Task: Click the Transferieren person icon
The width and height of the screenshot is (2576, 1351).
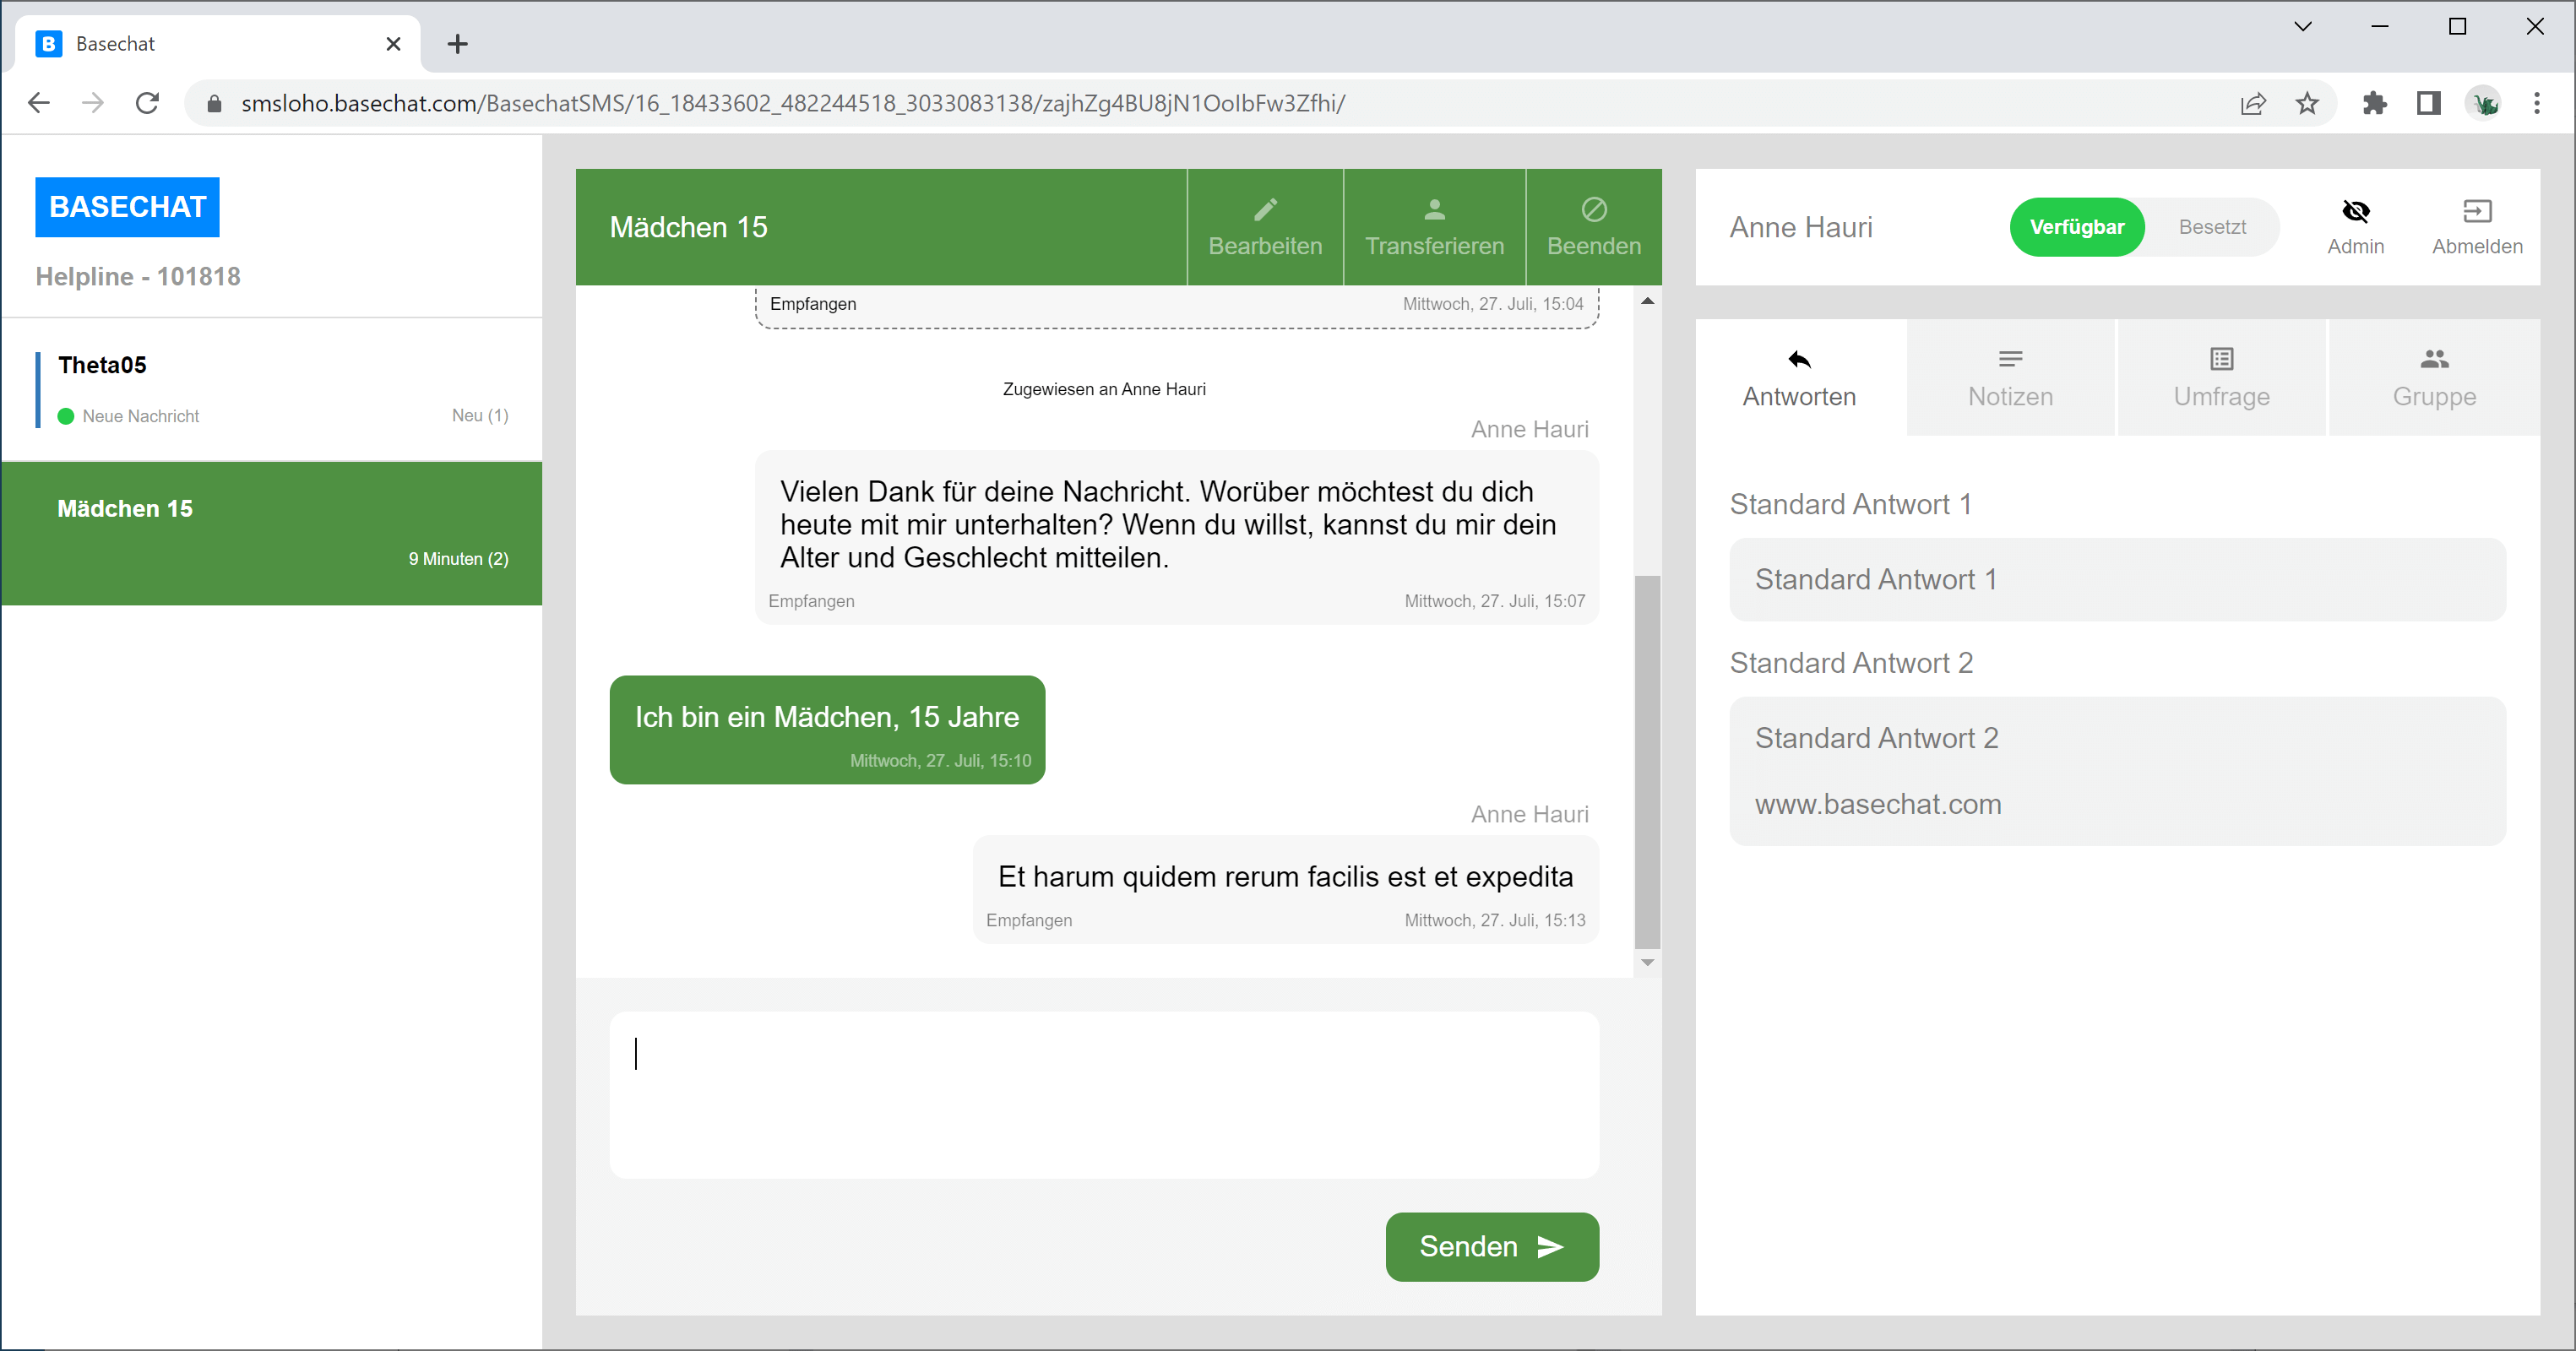Action: click(x=1434, y=209)
